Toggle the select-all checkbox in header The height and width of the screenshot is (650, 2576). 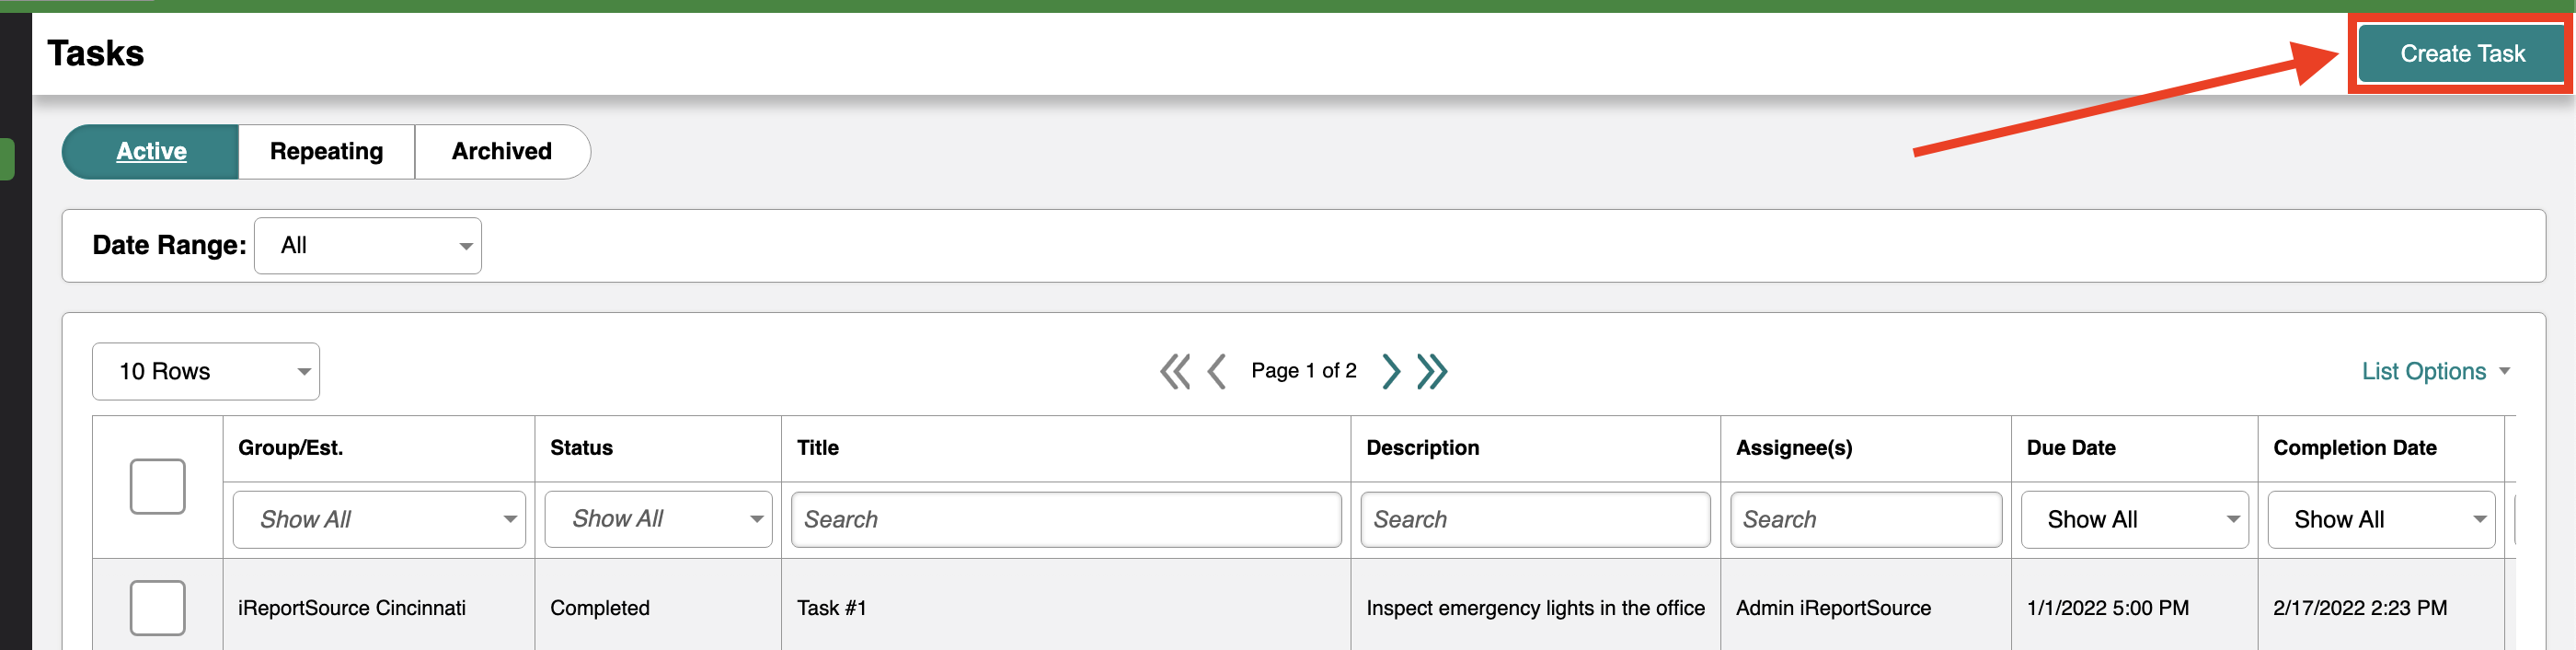click(x=158, y=487)
